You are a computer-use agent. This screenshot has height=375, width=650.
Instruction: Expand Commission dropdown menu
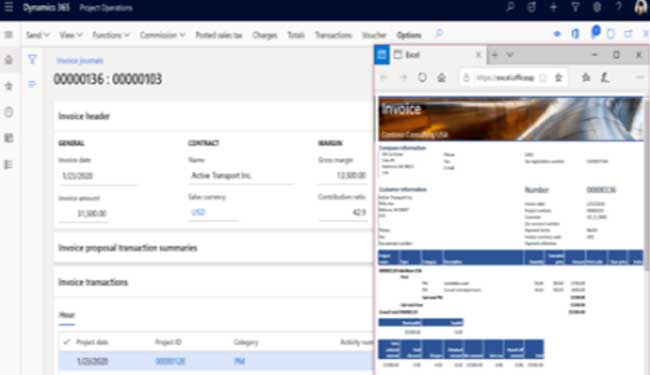point(162,35)
